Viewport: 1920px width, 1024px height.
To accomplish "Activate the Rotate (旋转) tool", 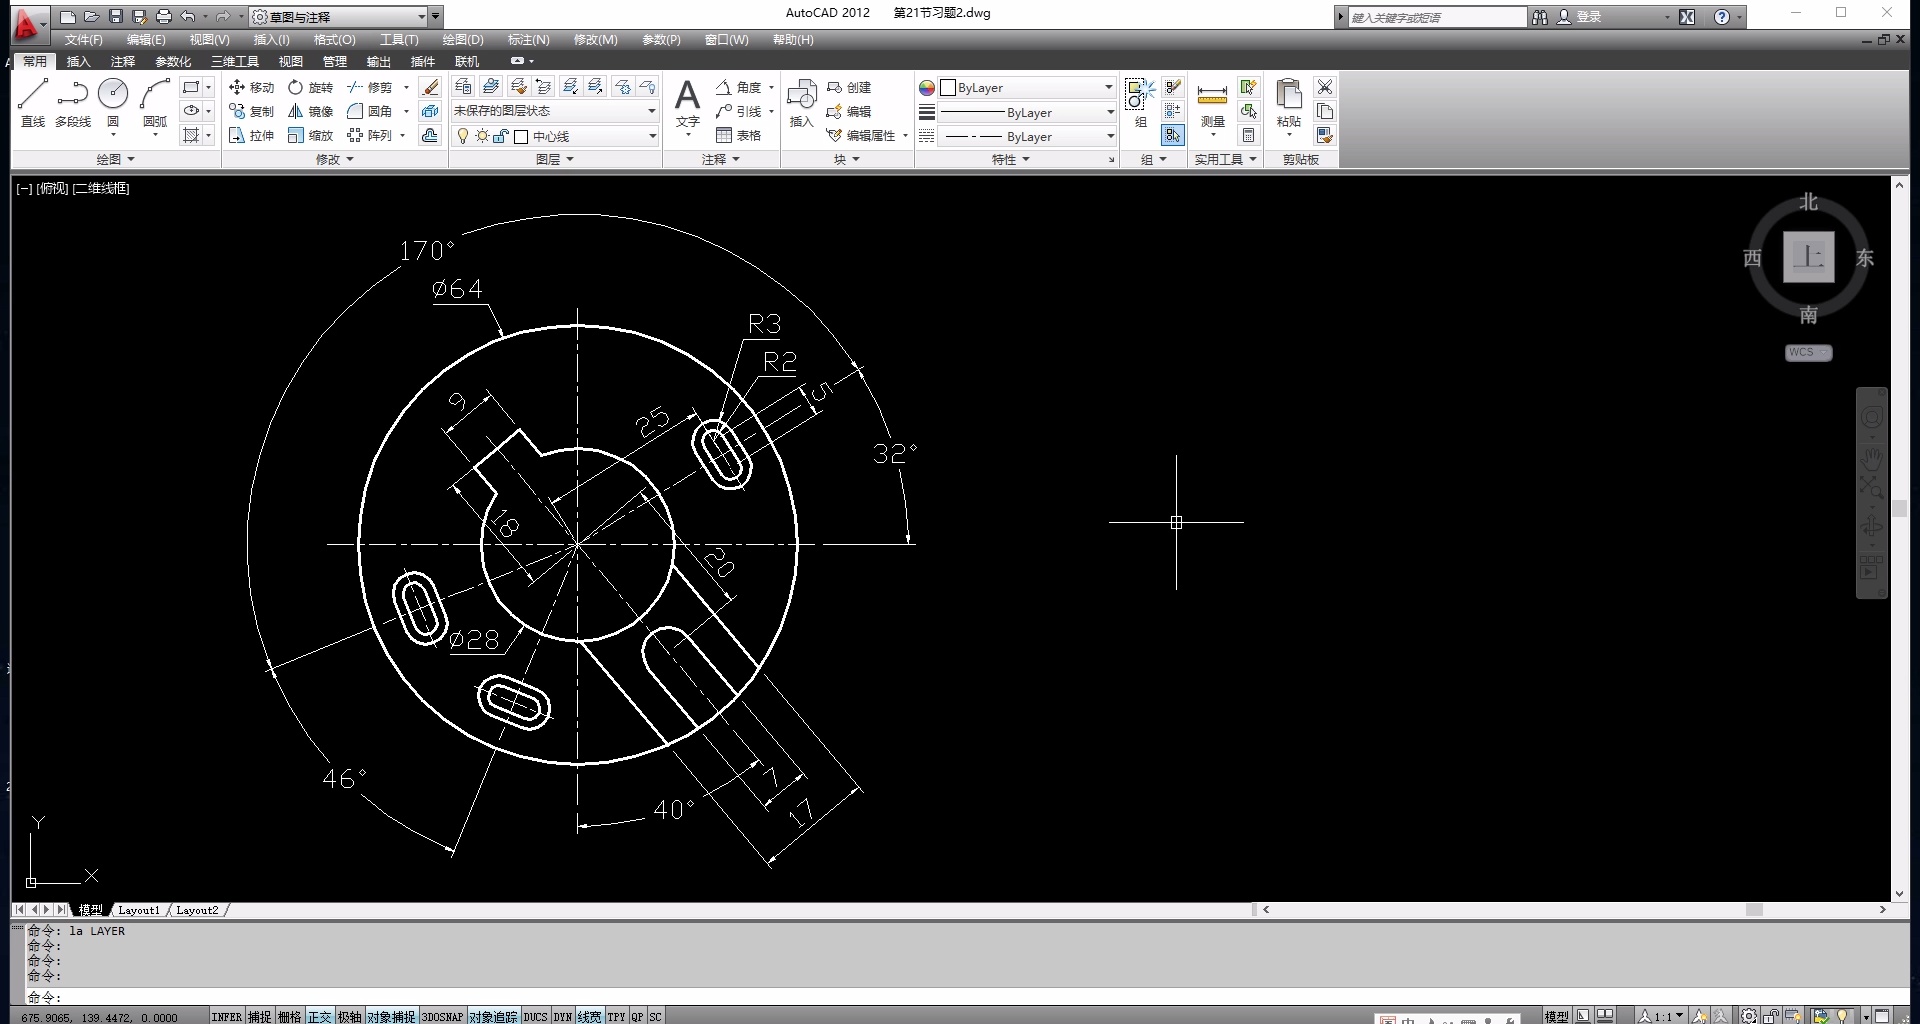I will [310, 88].
